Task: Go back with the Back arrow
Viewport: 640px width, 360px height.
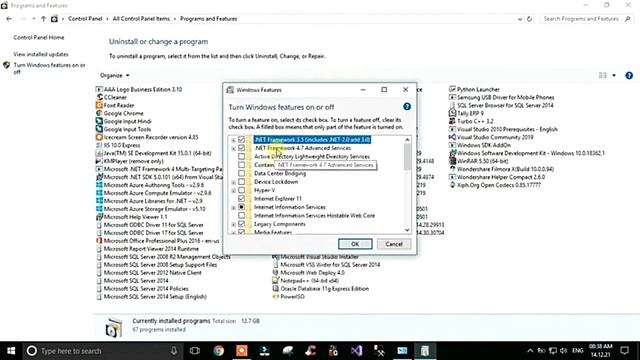Action: 9,19
